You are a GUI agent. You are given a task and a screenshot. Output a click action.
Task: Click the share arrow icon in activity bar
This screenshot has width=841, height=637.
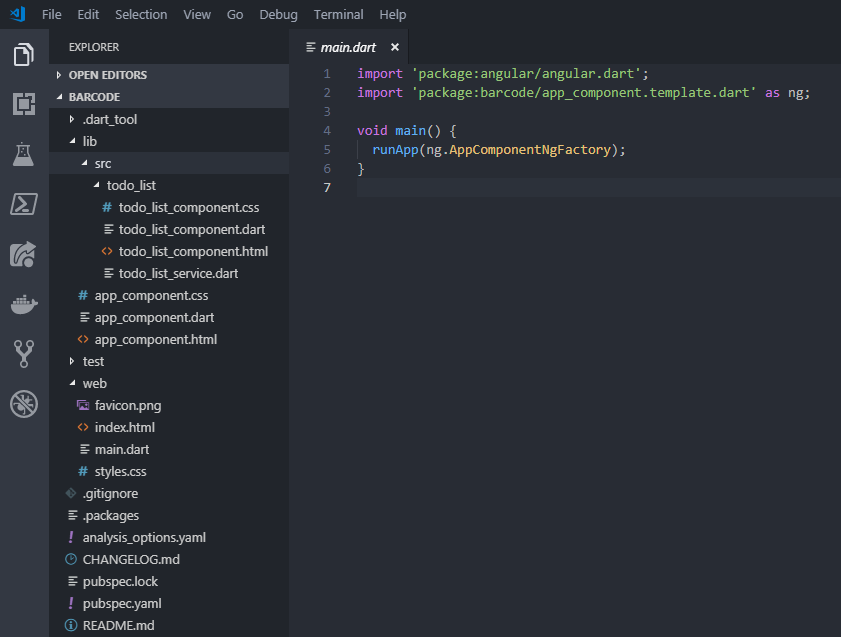tap(24, 254)
